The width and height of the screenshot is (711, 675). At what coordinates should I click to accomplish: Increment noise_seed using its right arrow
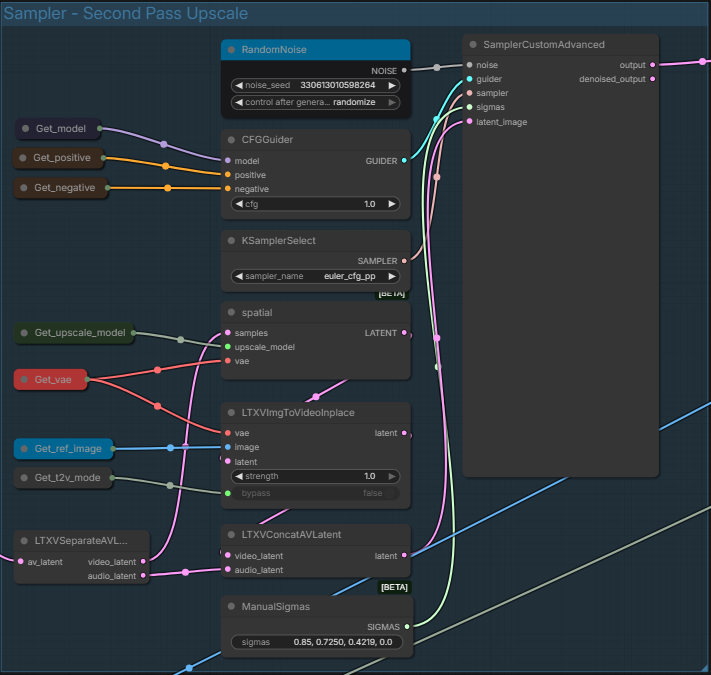(x=393, y=86)
